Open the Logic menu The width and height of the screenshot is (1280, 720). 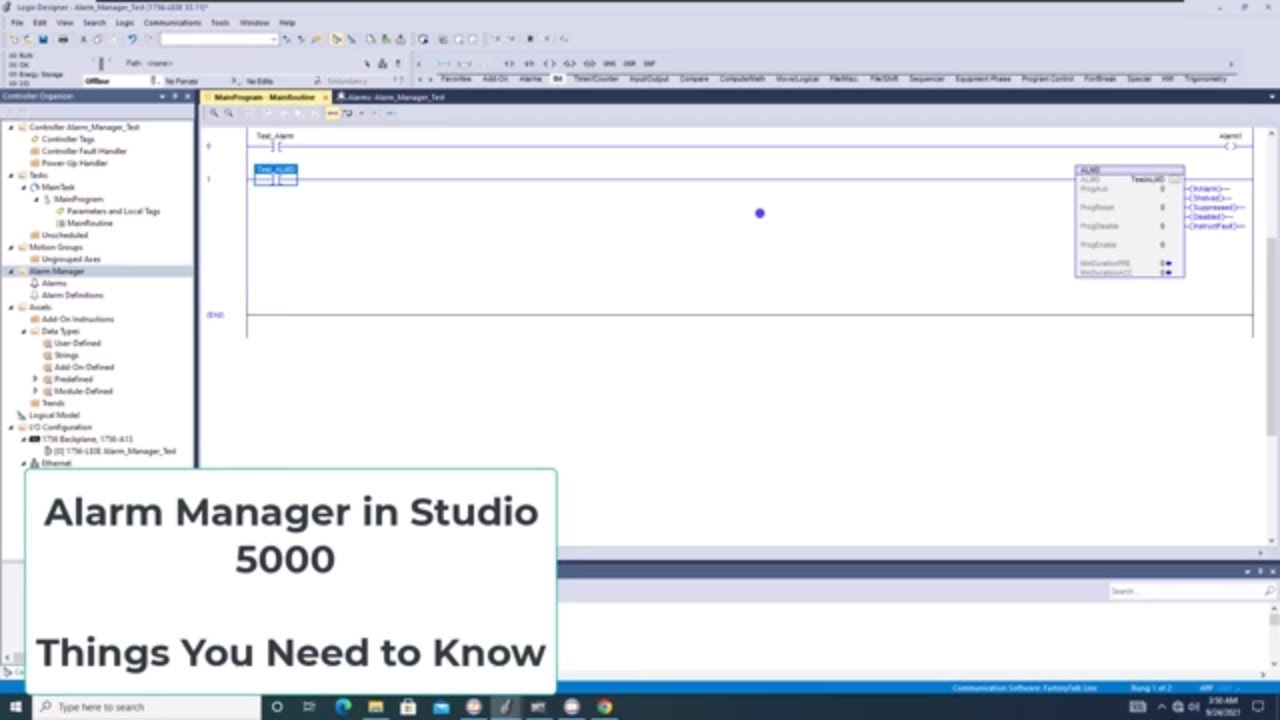(125, 22)
